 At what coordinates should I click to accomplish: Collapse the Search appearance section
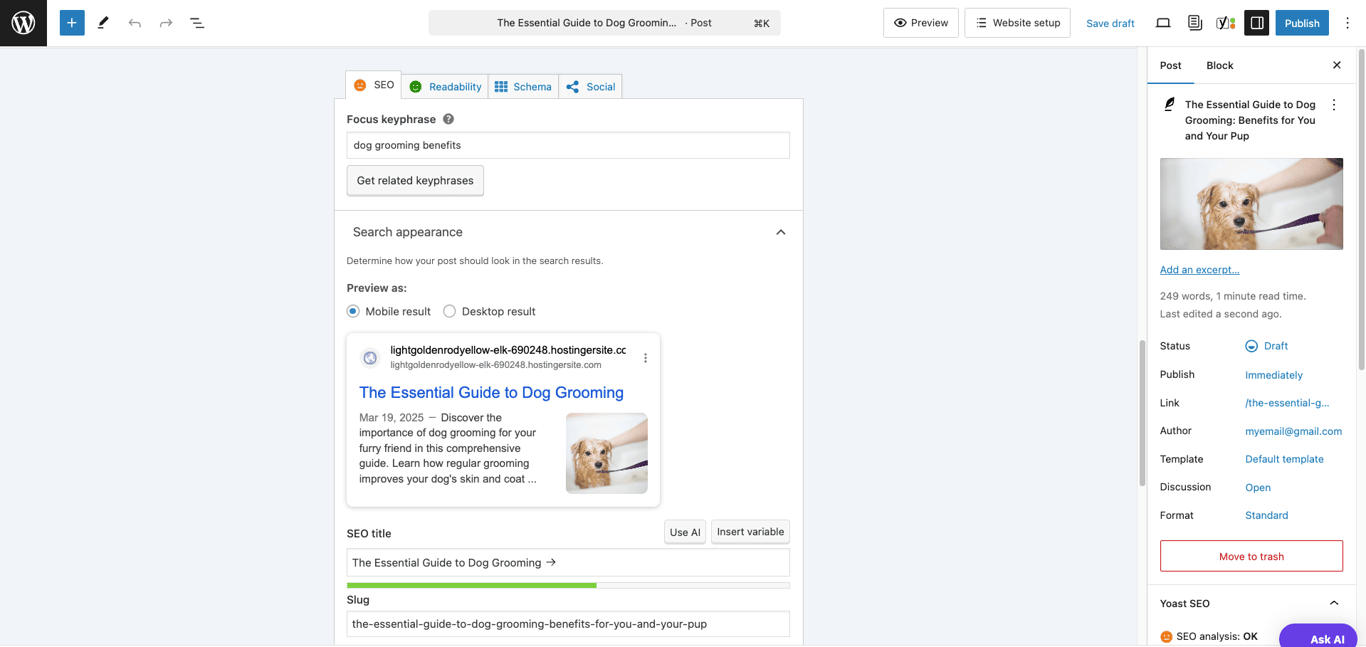click(781, 231)
